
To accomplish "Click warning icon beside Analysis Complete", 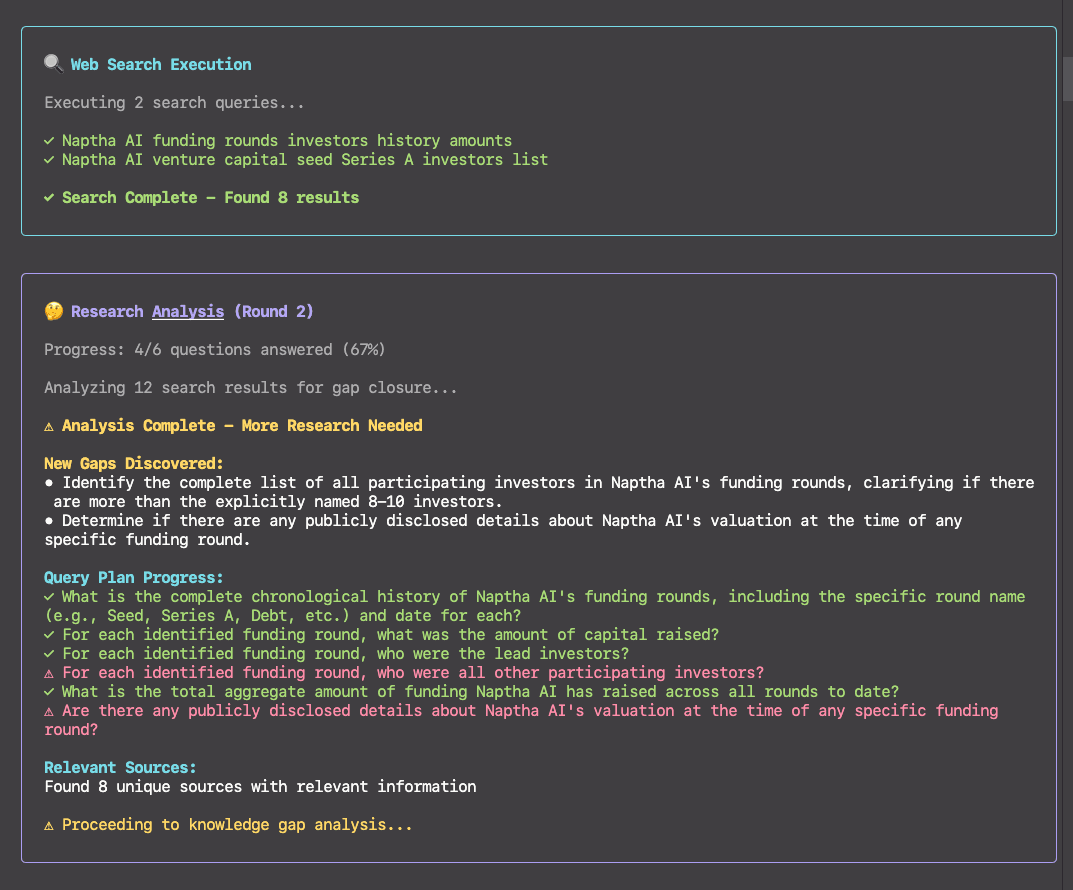I will coord(49,426).
